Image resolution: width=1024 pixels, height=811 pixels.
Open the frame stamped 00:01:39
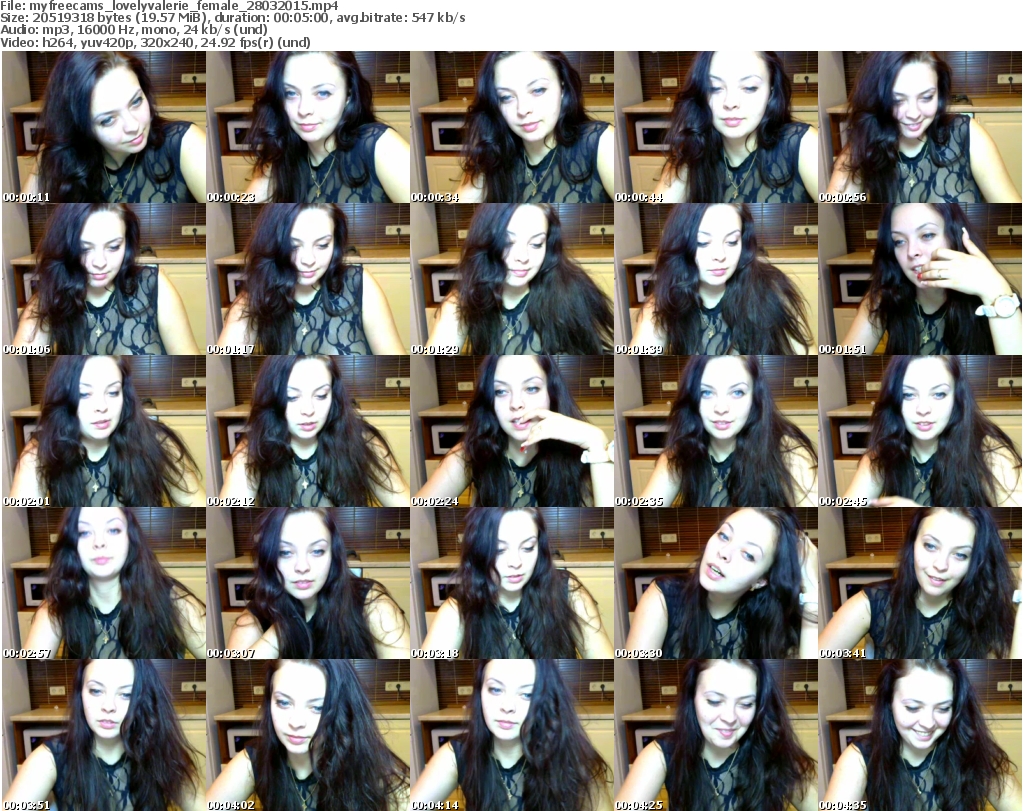pyautogui.click(x=716, y=279)
